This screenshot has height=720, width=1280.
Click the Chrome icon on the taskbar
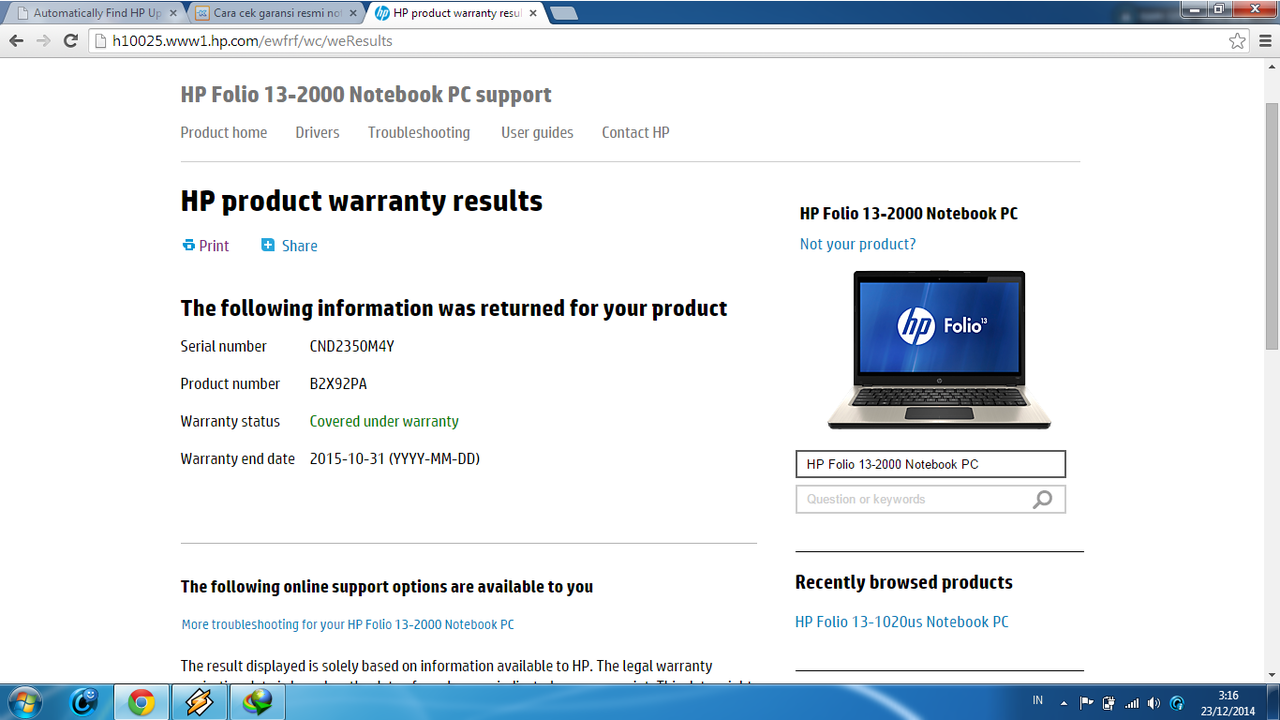tap(141, 702)
